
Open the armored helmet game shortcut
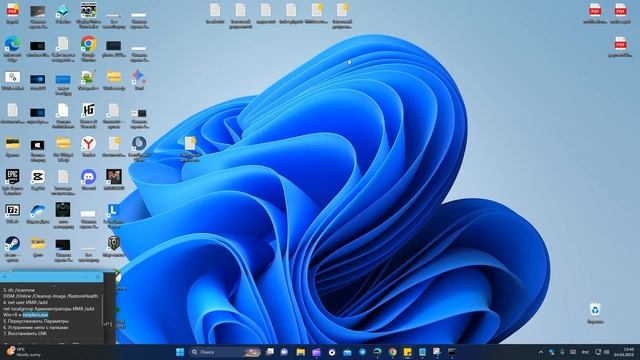(113, 244)
